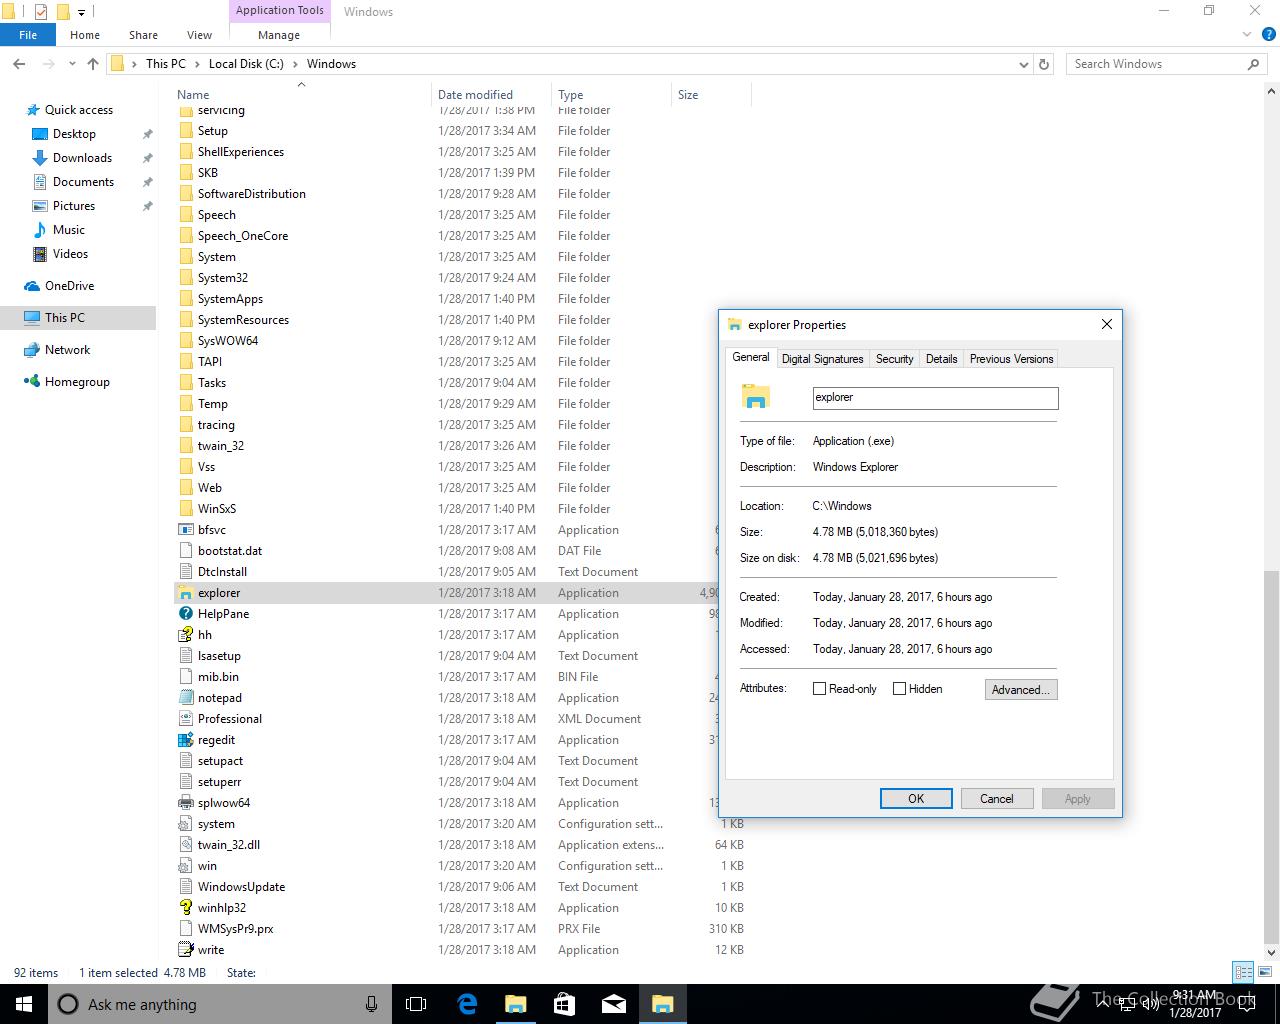The image size is (1280, 1024).
Task: Click the hh help application icon
Action: pos(185,635)
